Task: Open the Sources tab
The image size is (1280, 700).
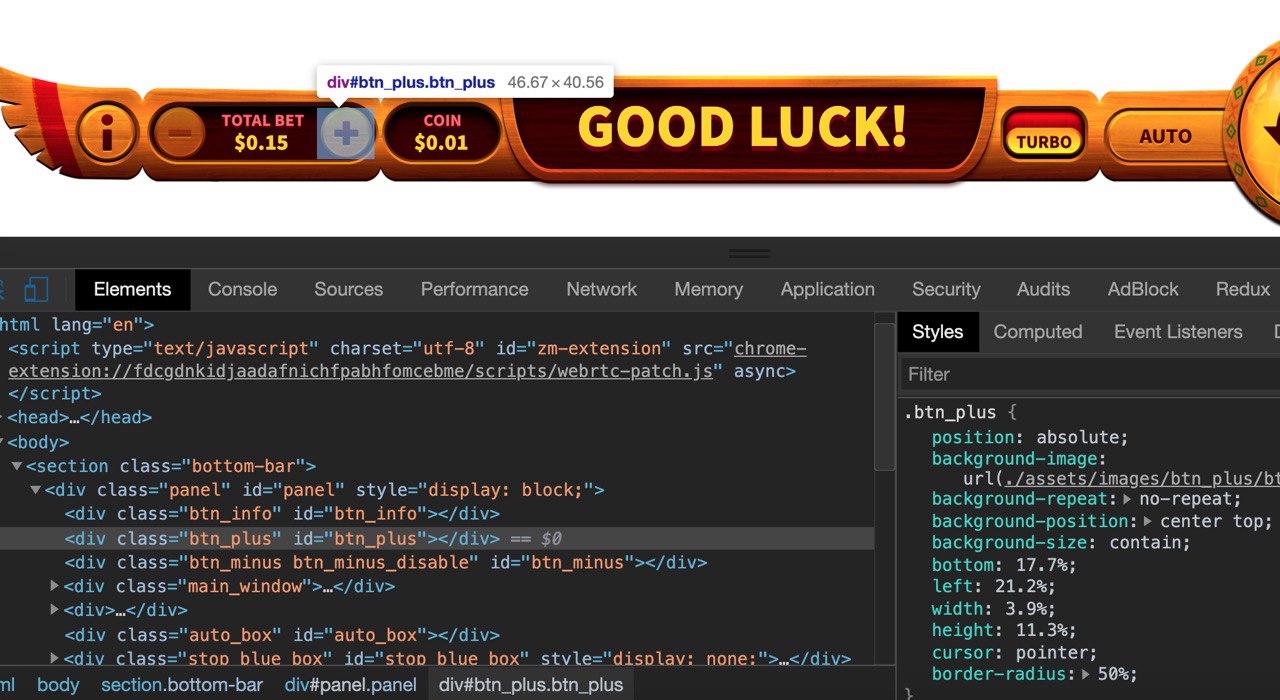Action: coord(348,289)
